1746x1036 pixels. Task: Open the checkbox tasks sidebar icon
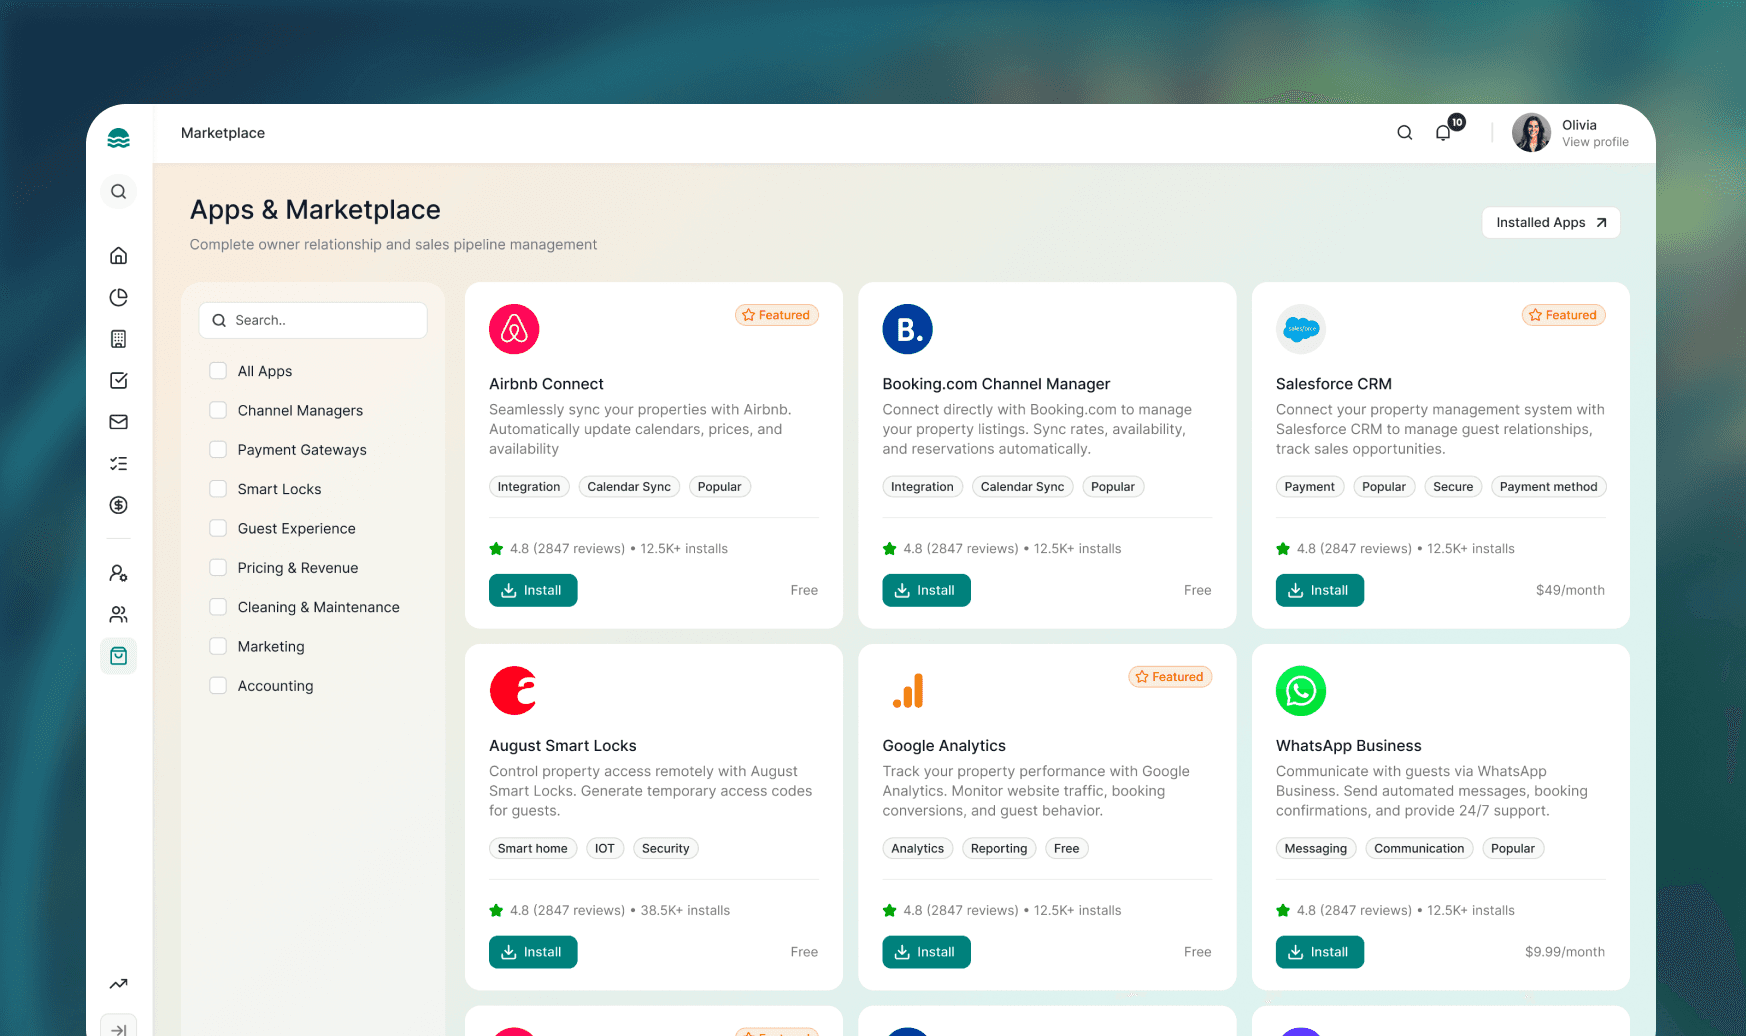click(x=118, y=380)
